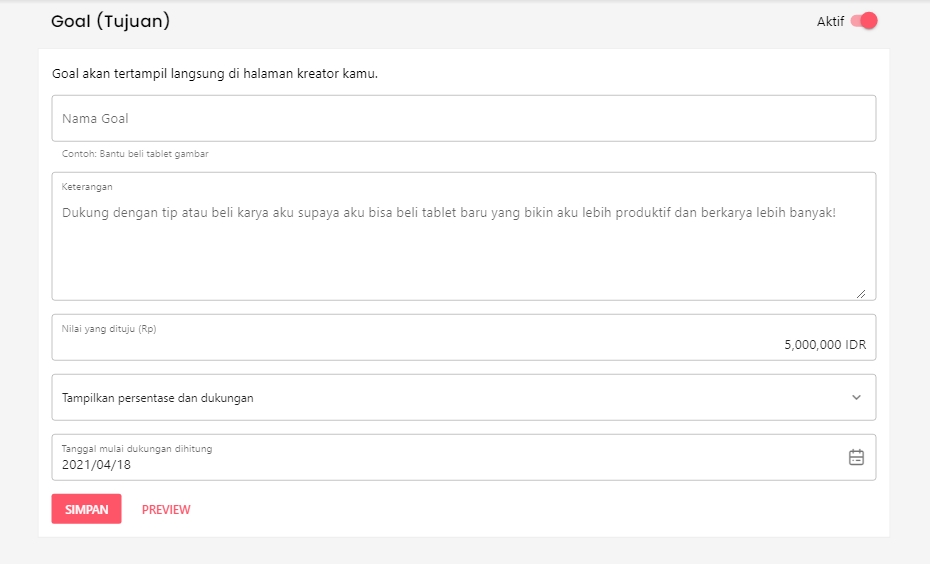
Task: Click the placeholder text Dukung dengan tip
Action: (x=448, y=212)
